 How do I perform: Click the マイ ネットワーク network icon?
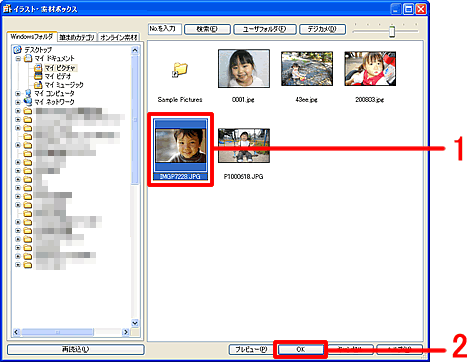coord(28,102)
